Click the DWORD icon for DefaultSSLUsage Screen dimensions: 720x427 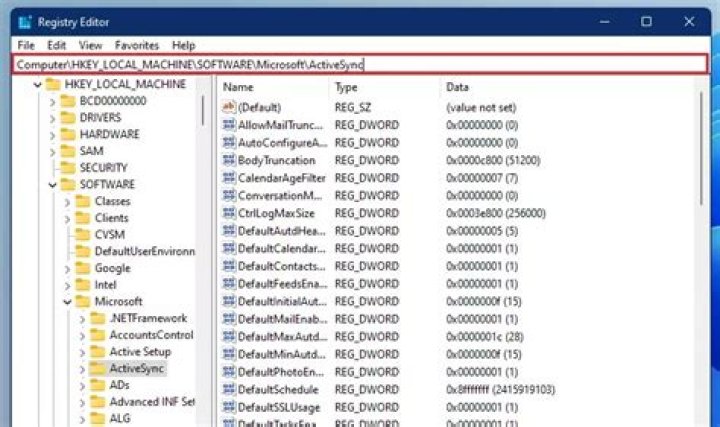click(229, 407)
